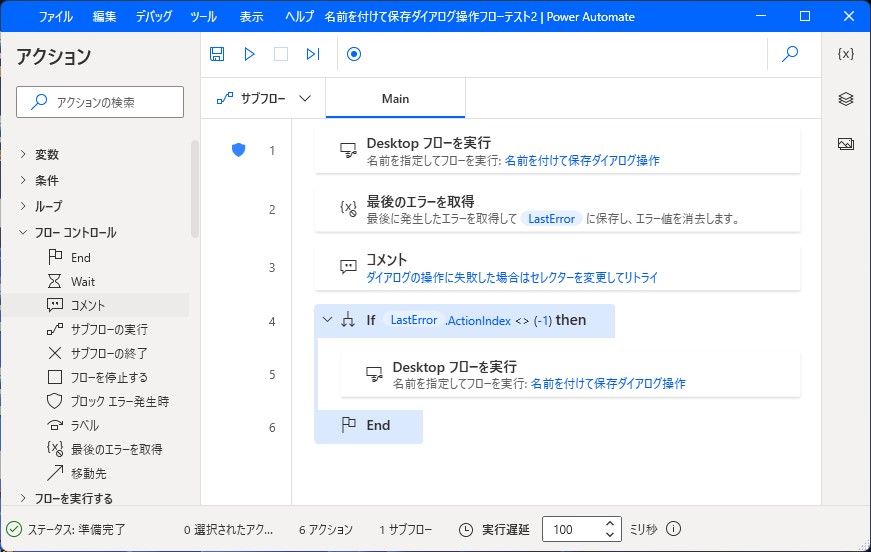This screenshot has width=871, height=552.
Task: Expand the フローを実行する category
Action: point(23,498)
